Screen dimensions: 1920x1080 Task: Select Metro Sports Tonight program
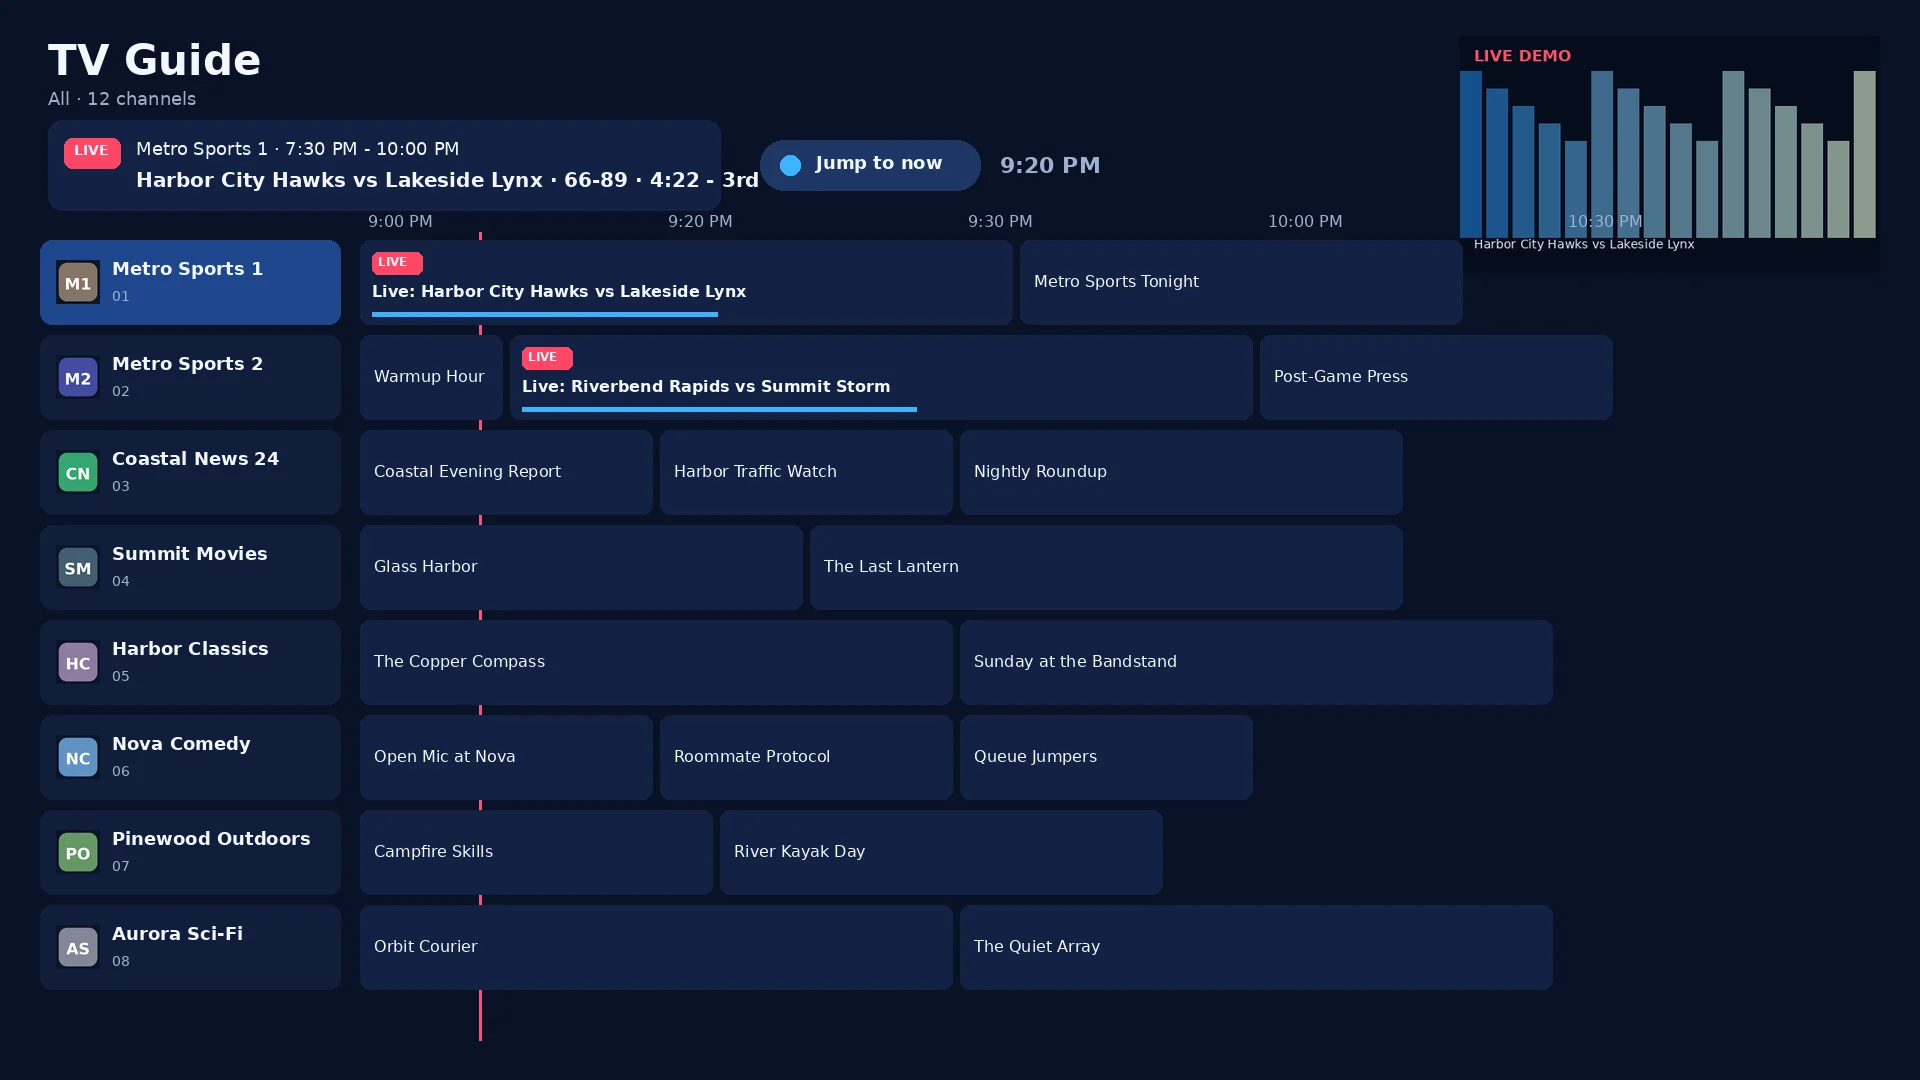point(1241,282)
